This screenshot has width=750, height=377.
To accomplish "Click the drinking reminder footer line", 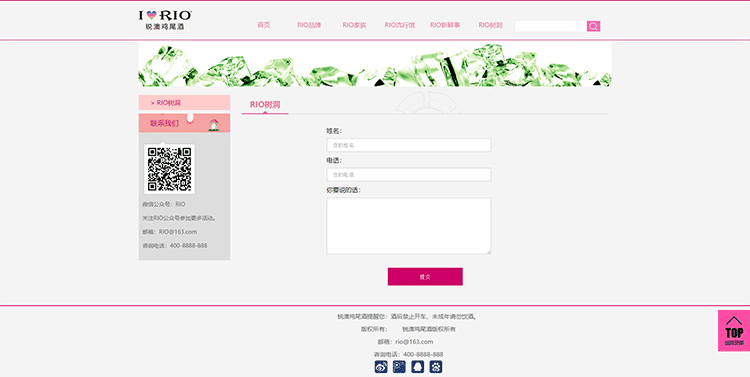I will (x=408, y=317).
